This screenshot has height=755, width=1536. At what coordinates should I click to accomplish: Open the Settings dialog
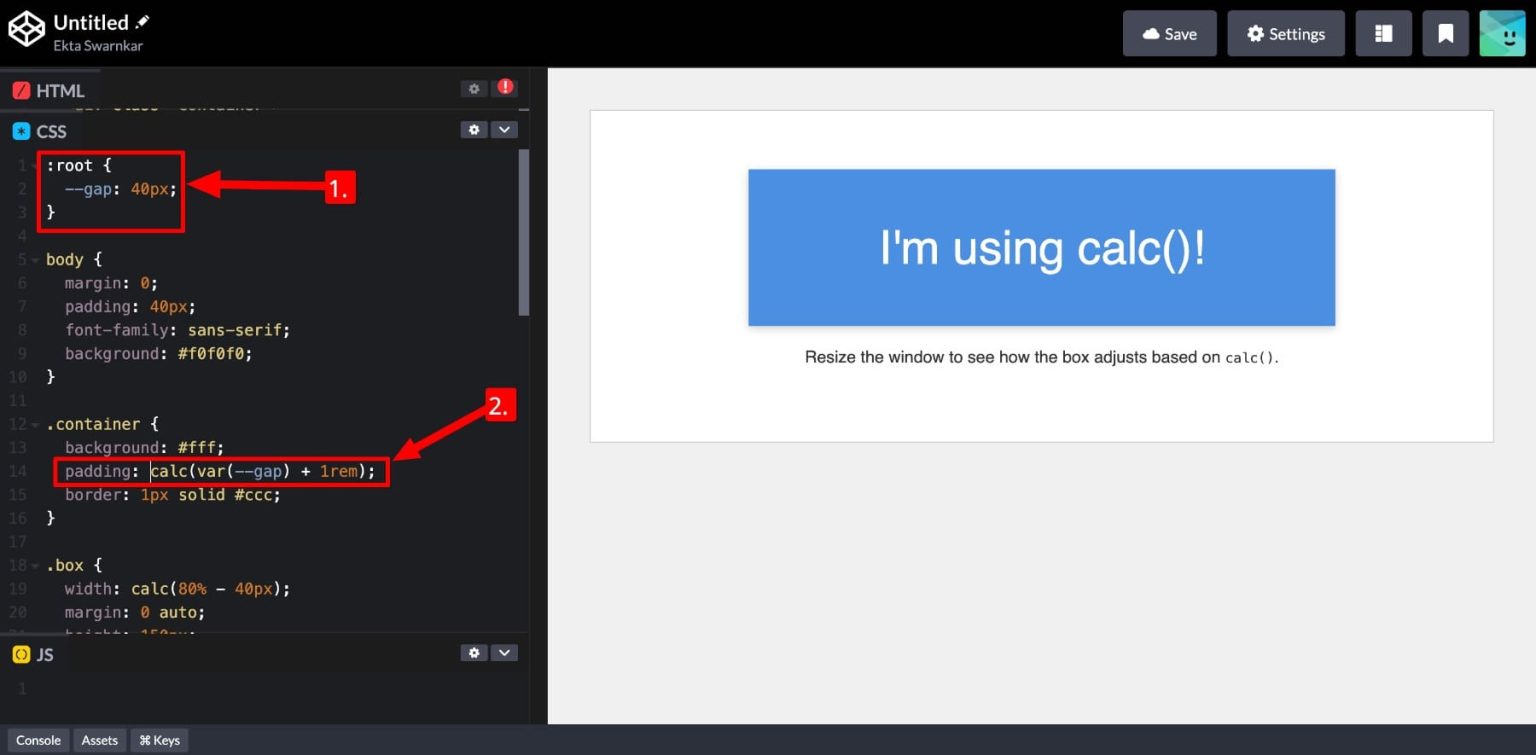pyautogui.click(x=1286, y=33)
